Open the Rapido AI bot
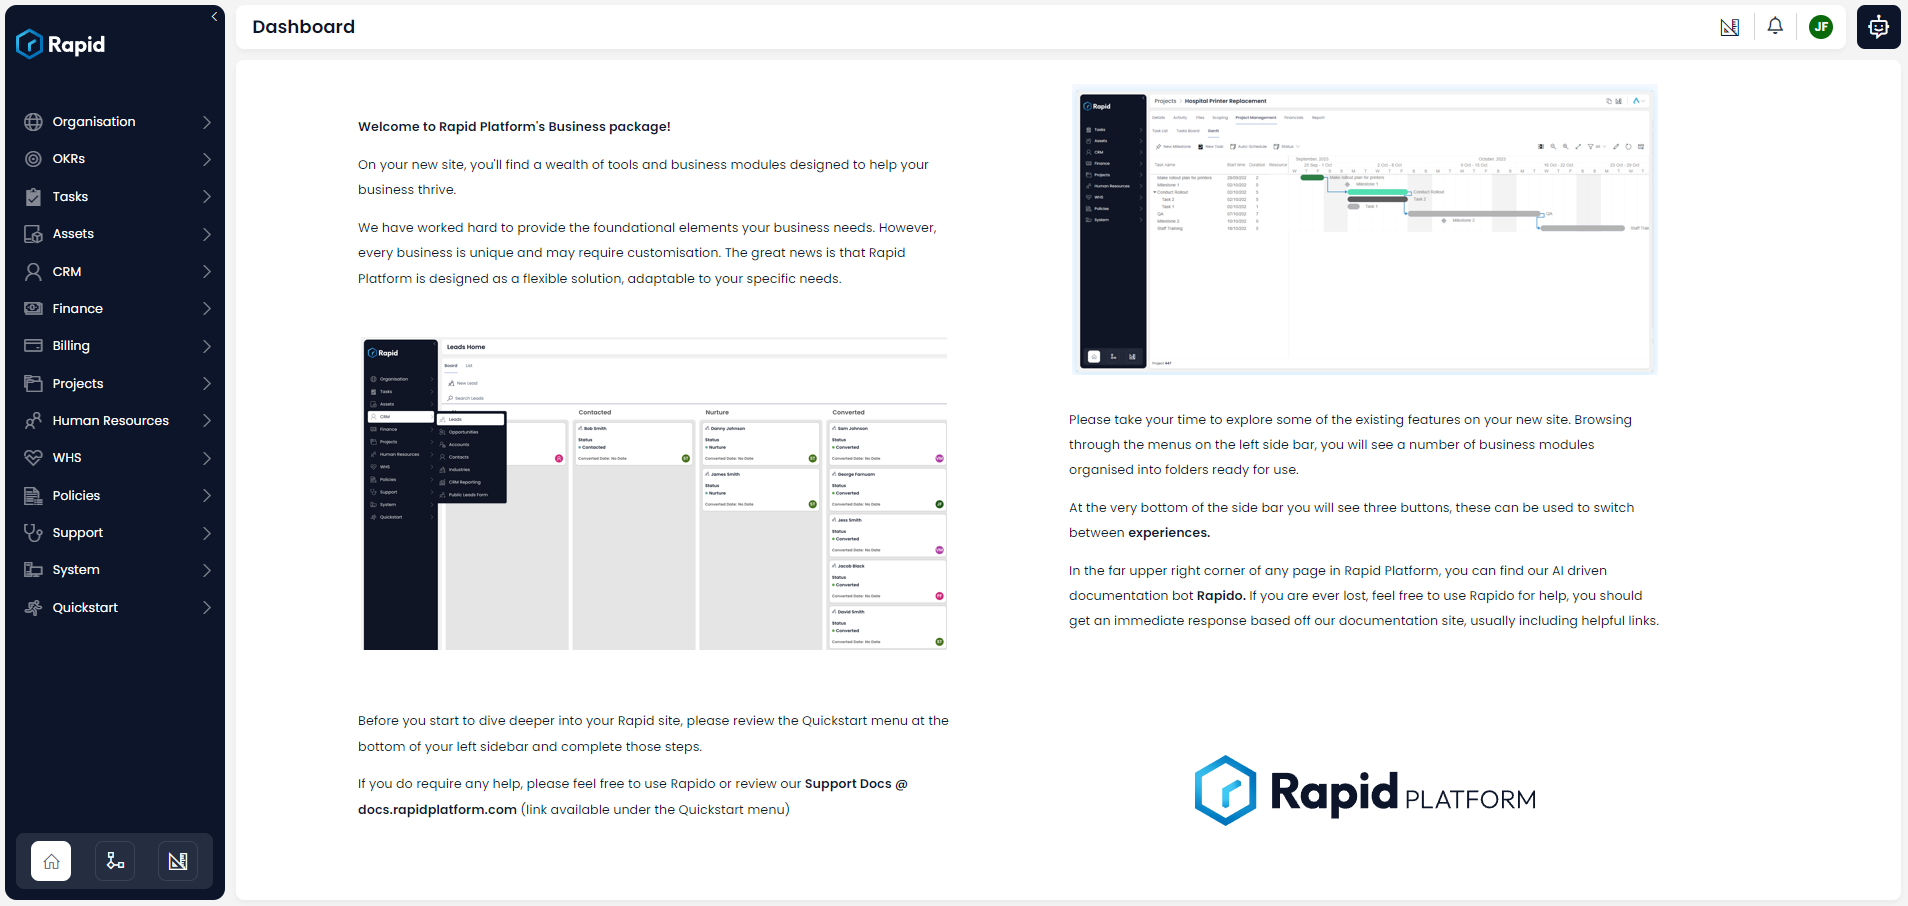 (1879, 27)
